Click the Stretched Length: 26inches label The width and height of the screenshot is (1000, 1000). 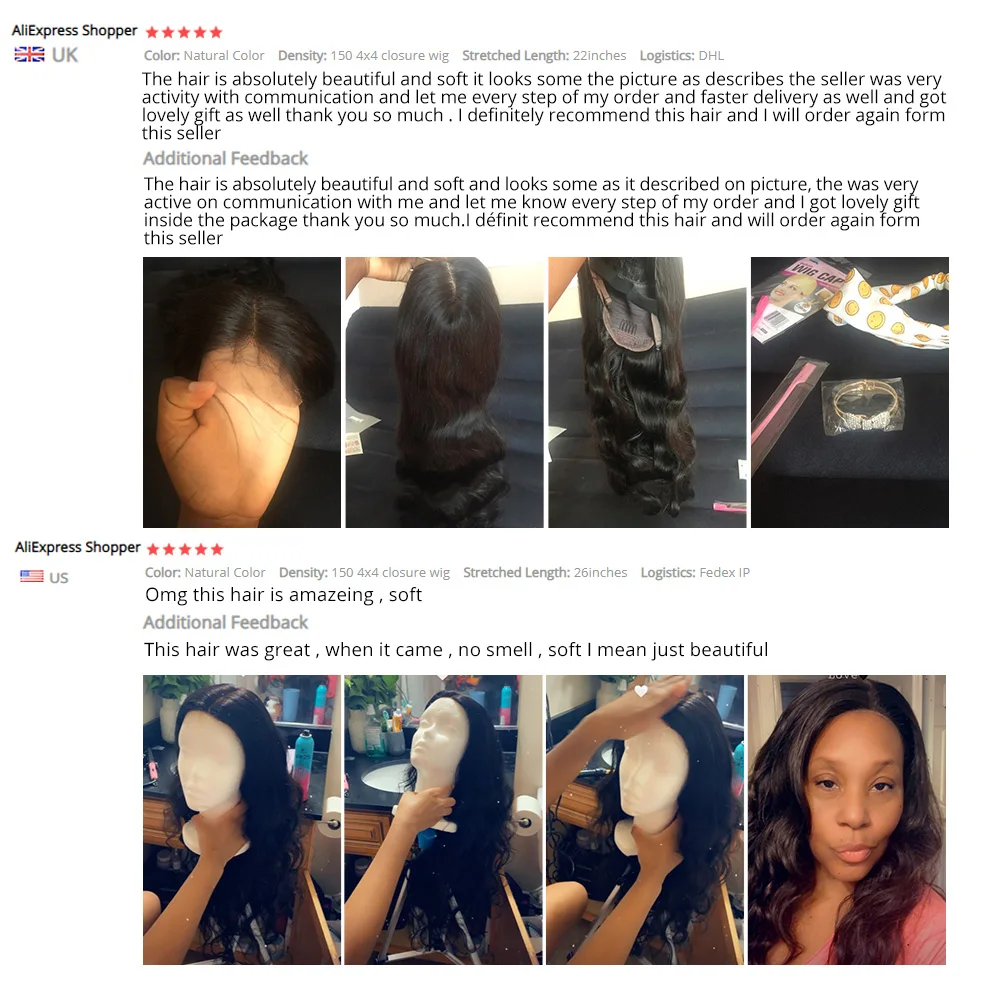tap(545, 573)
